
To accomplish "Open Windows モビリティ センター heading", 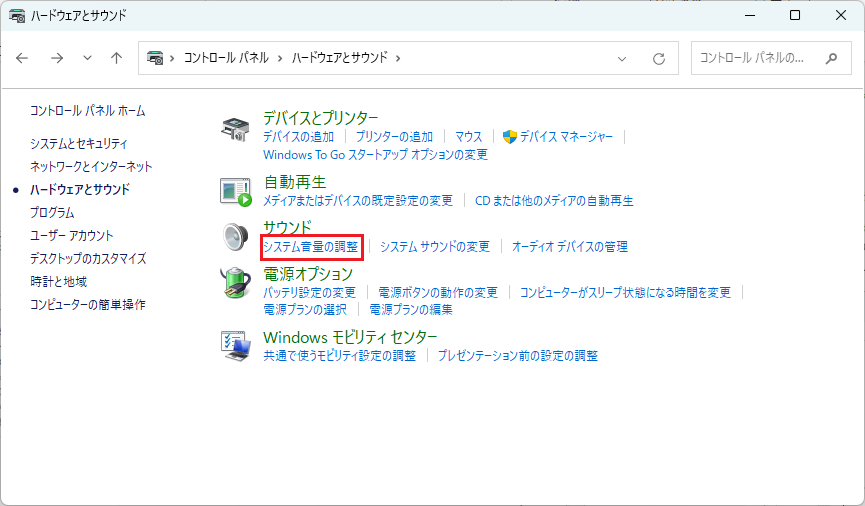I will click(x=350, y=337).
